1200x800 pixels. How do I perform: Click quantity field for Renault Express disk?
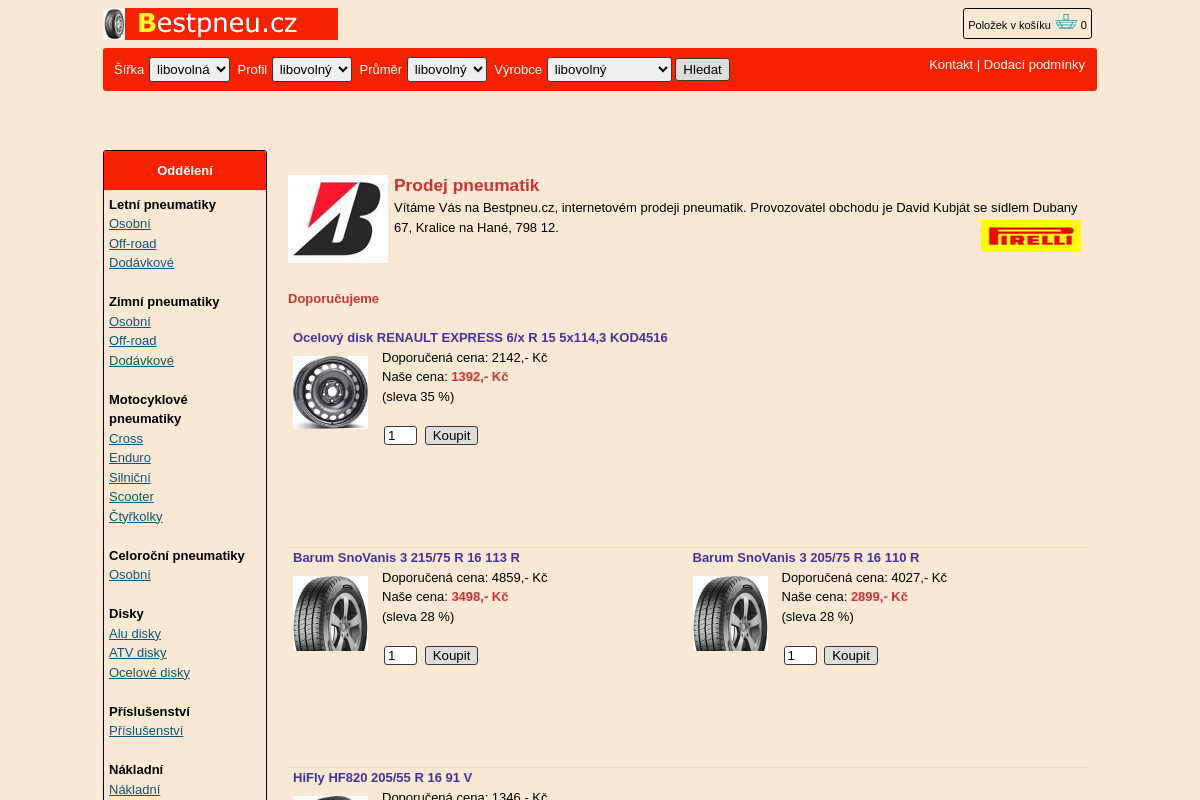(x=400, y=436)
